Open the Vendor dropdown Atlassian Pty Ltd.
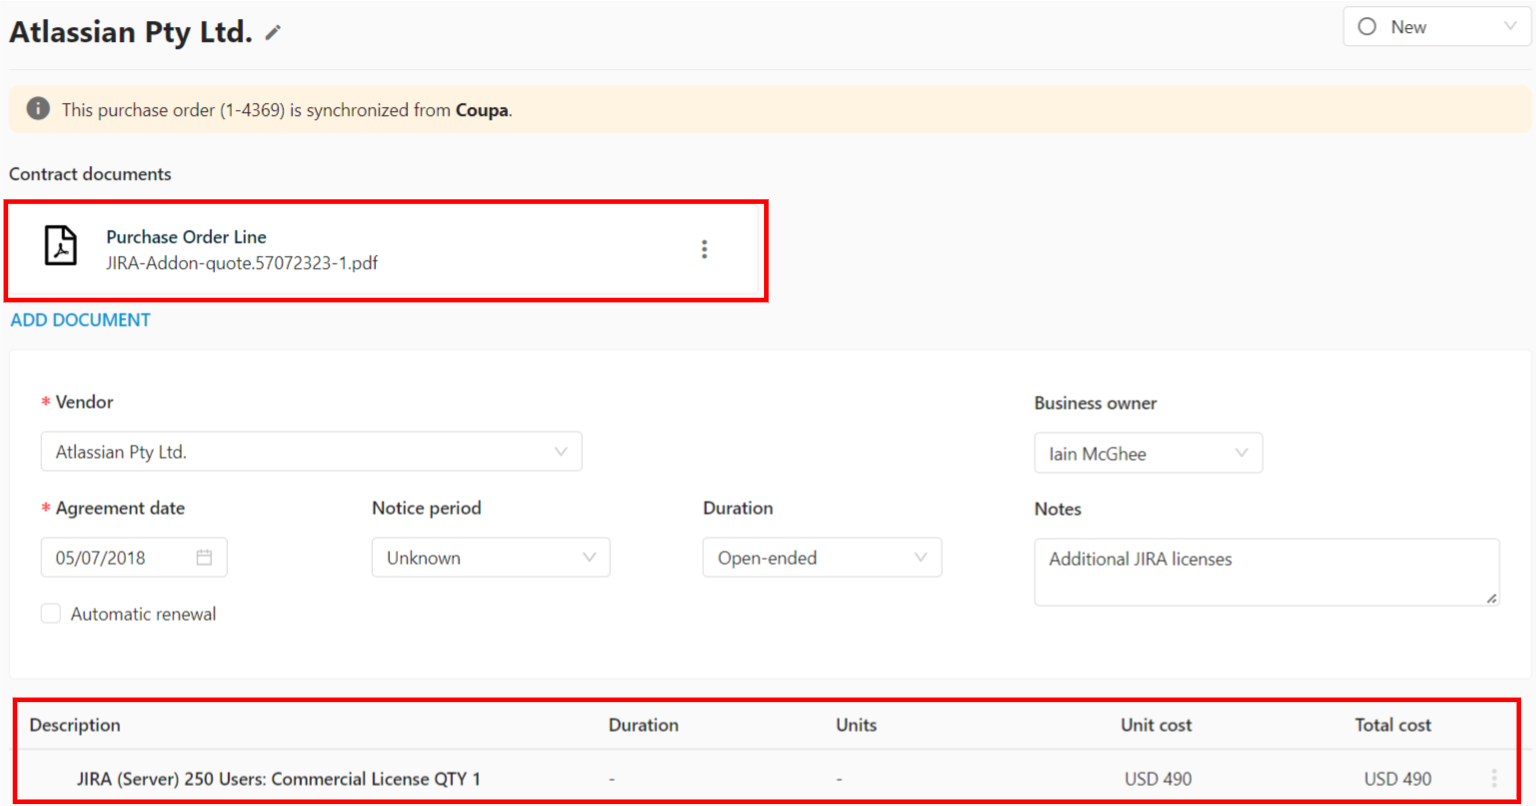The width and height of the screenshot is (1536, 806). pyautogui.click(x=311, y=452)
